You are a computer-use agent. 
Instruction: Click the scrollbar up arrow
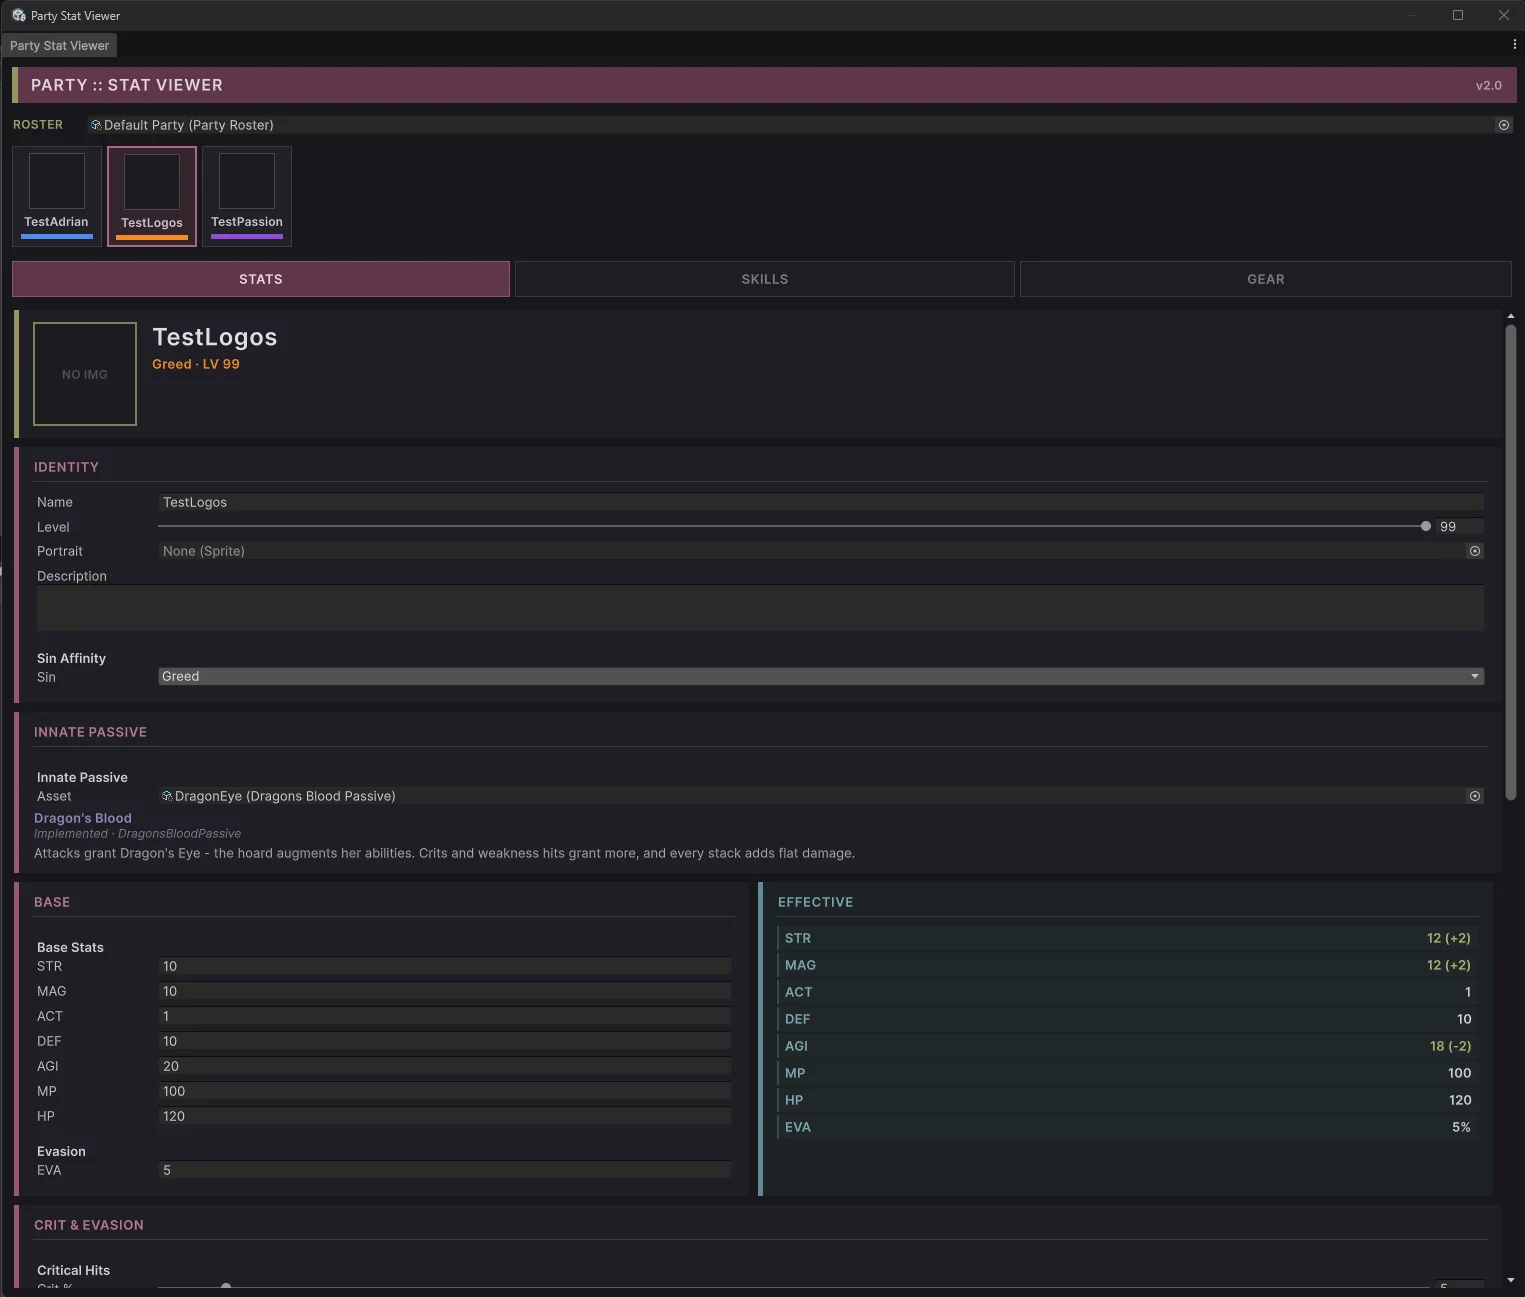pyautogui.click(x=1510, y=316)
